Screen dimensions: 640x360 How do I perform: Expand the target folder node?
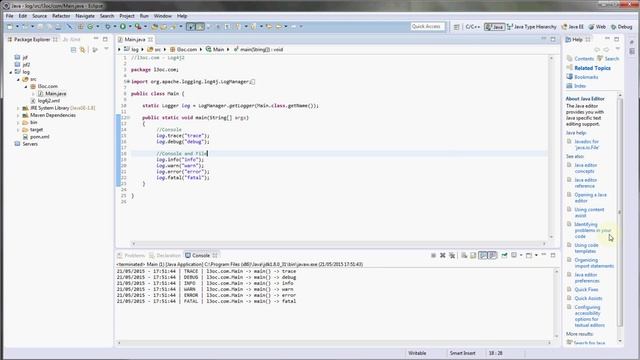coord(18,130)
